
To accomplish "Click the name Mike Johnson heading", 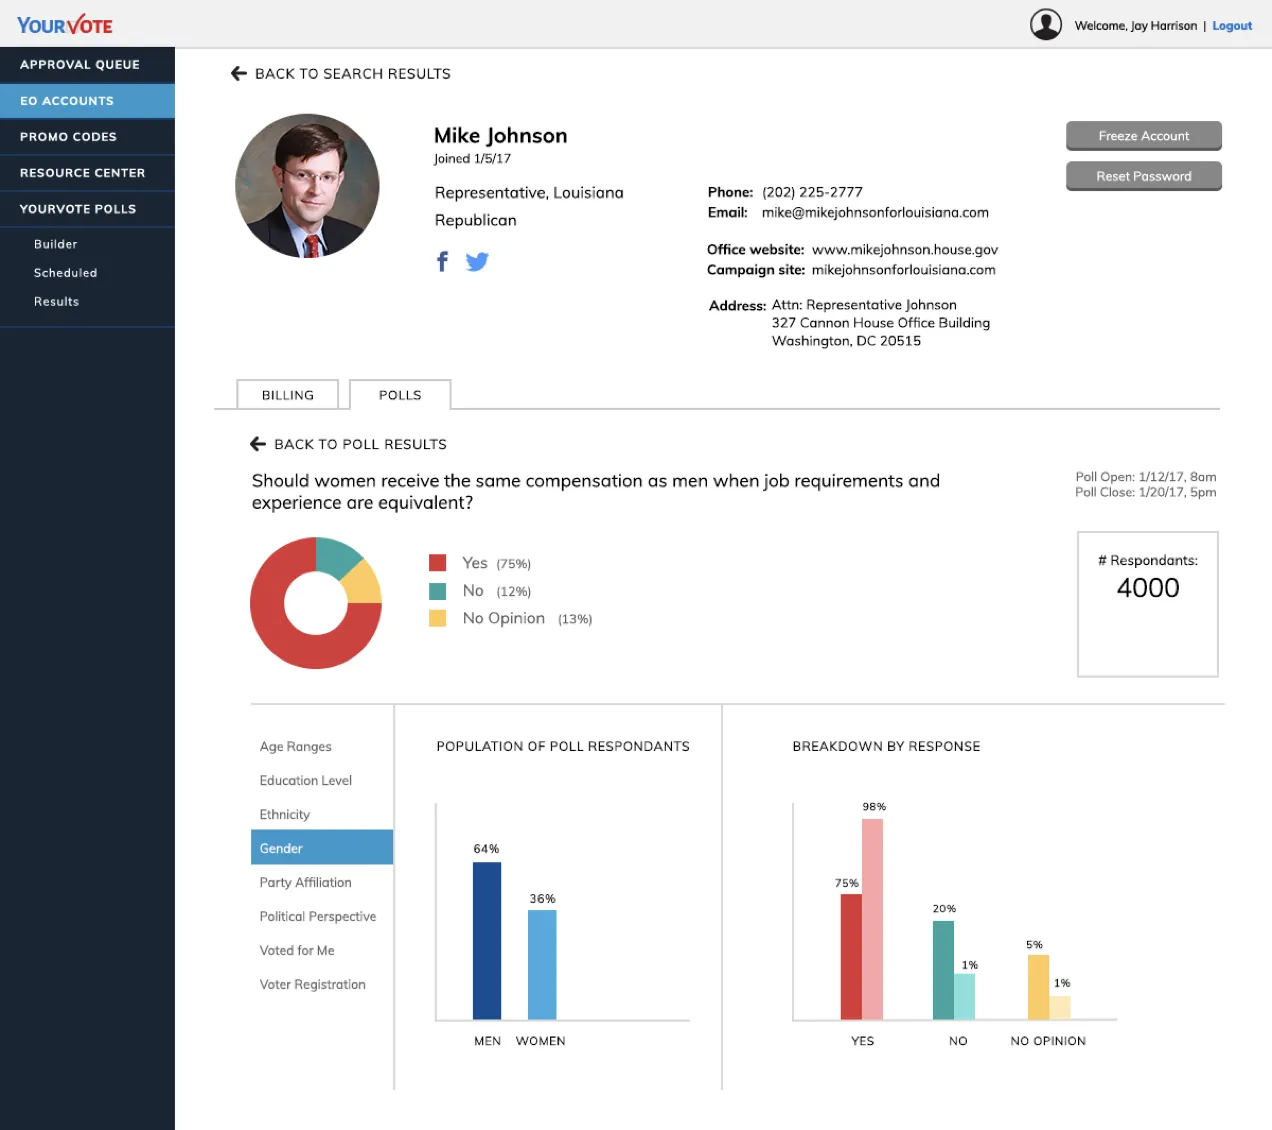I will tap(501, 136).
